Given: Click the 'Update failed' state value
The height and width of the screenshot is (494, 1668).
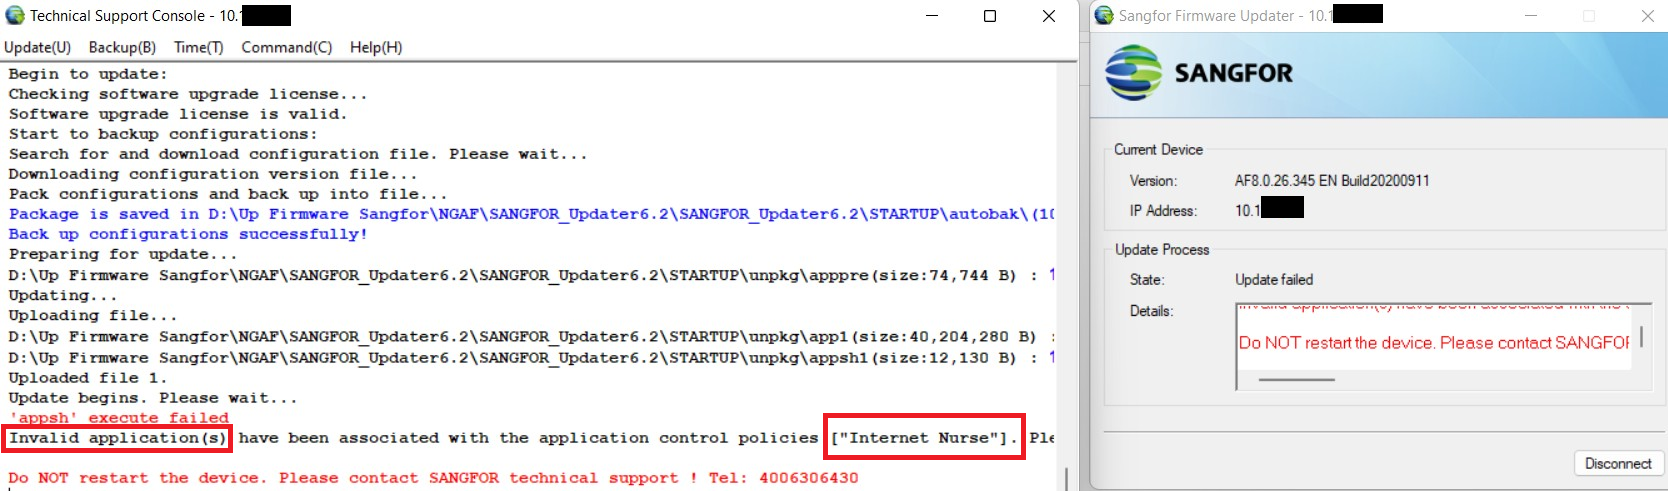Looking at the screenshot, I should [1274, 280].
